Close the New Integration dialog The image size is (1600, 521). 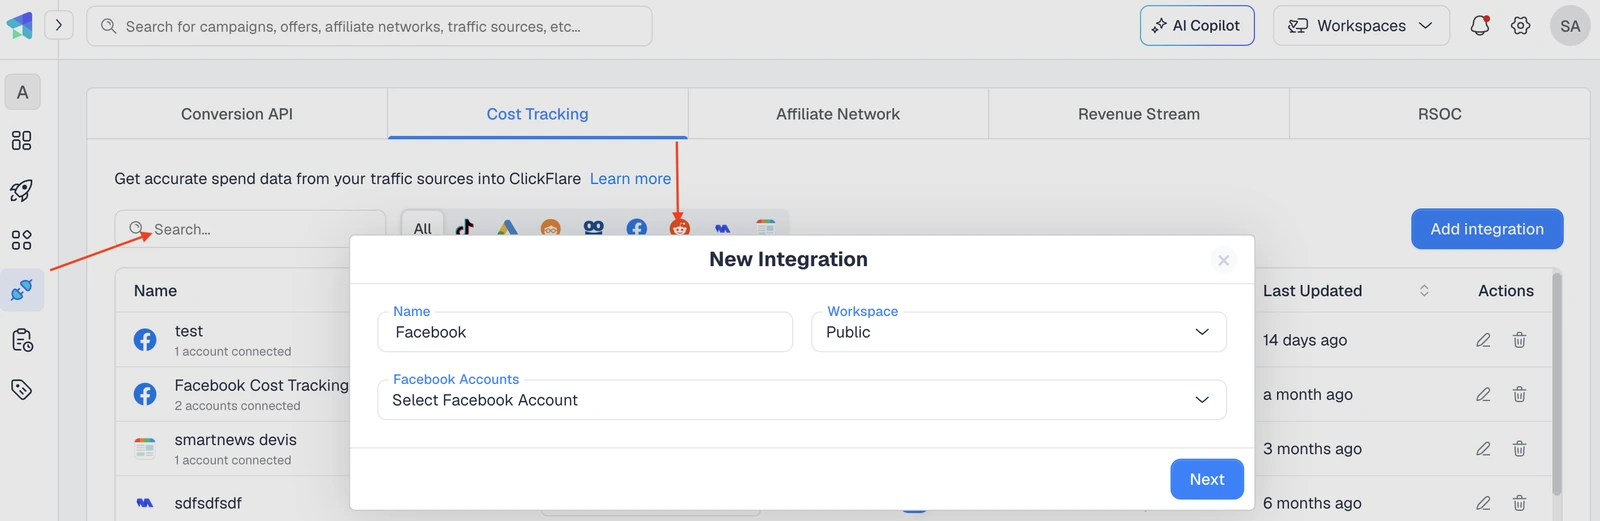pos(1223,260)
